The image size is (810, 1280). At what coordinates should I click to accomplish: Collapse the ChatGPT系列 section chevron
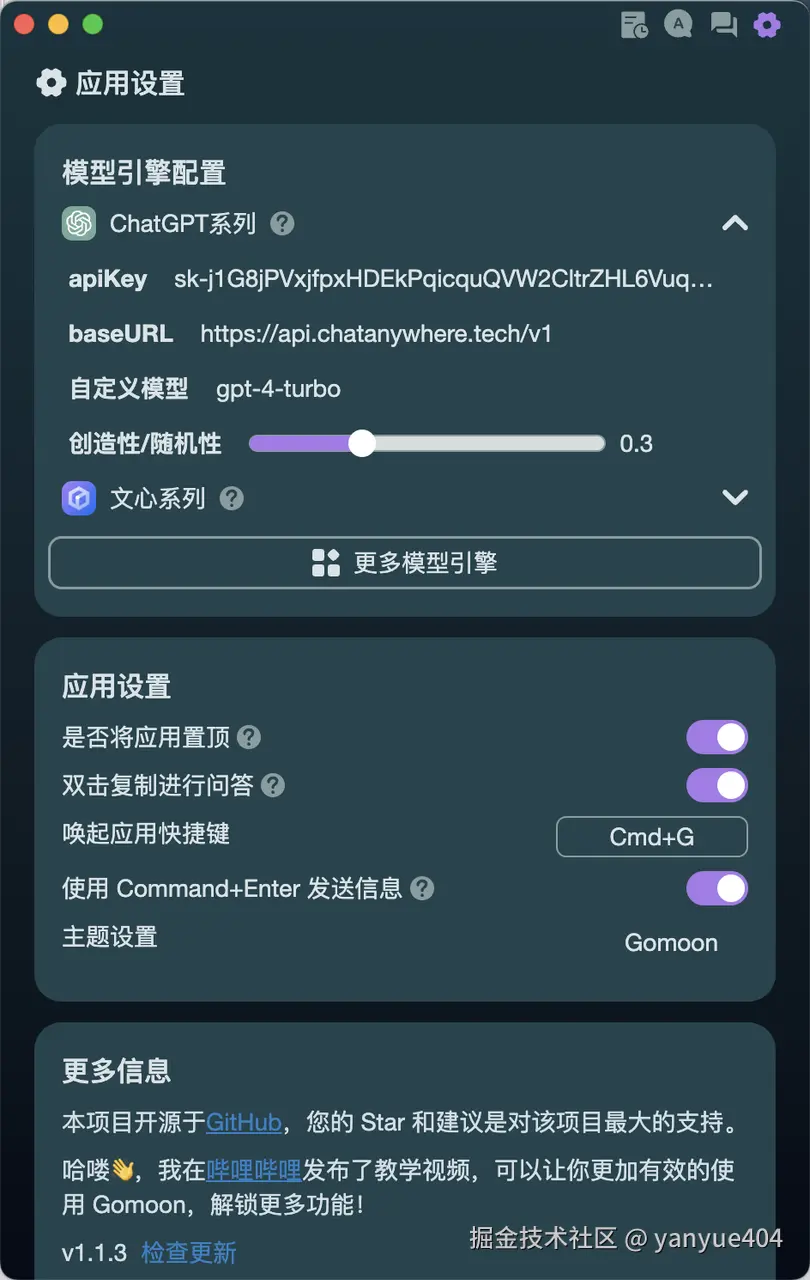(735, 223)
